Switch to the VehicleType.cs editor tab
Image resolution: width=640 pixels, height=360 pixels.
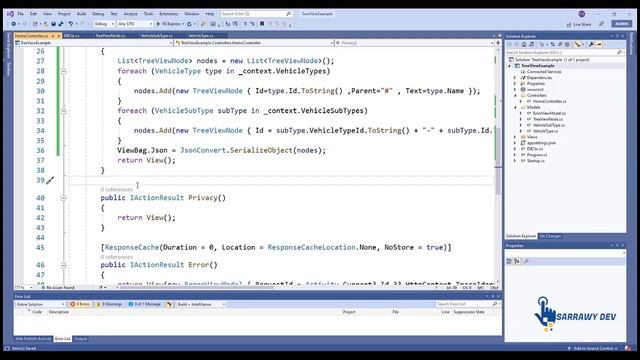point(200,36)
